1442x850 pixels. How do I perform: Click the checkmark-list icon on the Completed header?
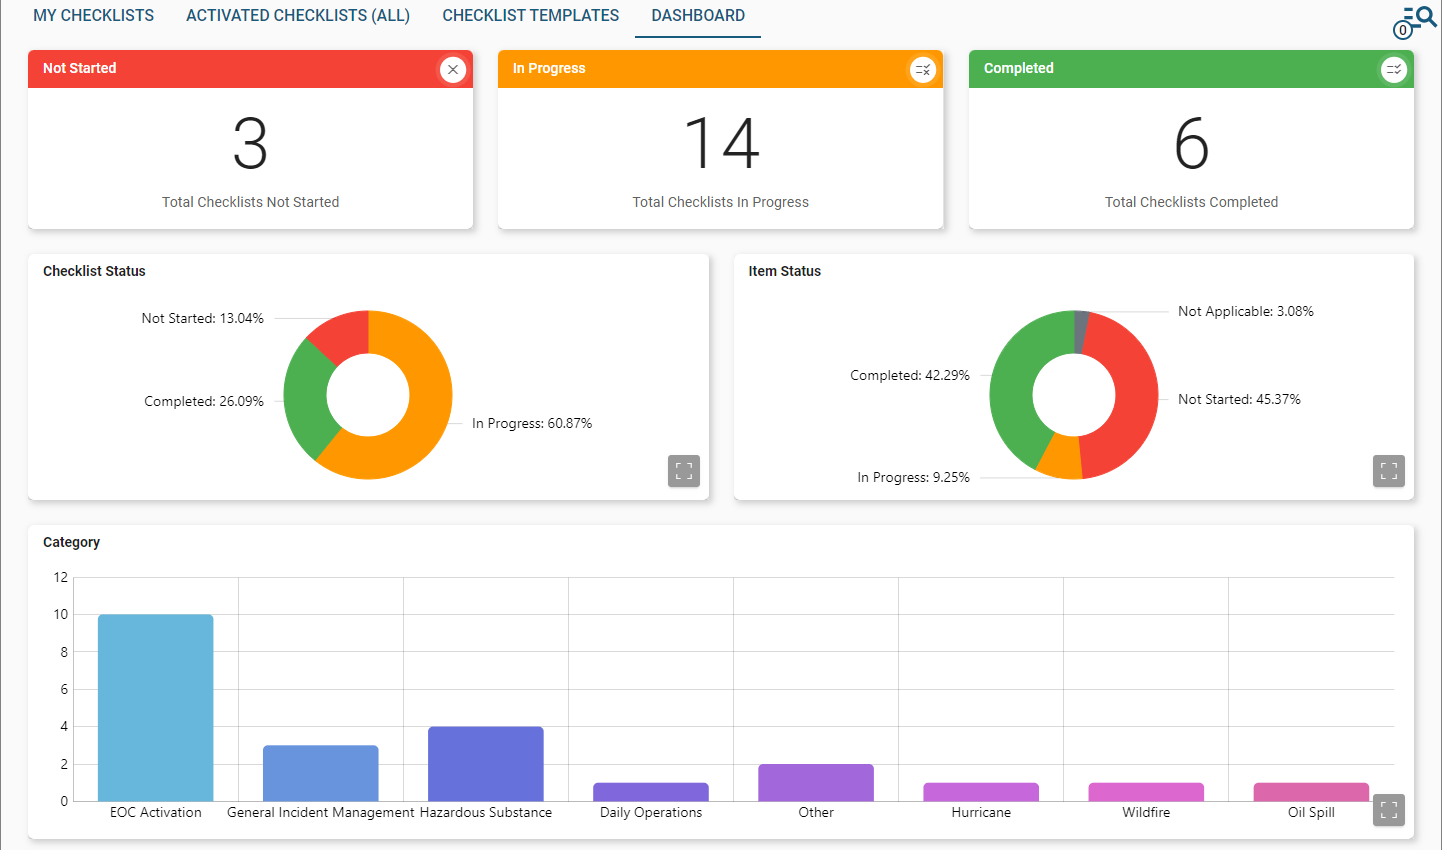(1394, 69)
